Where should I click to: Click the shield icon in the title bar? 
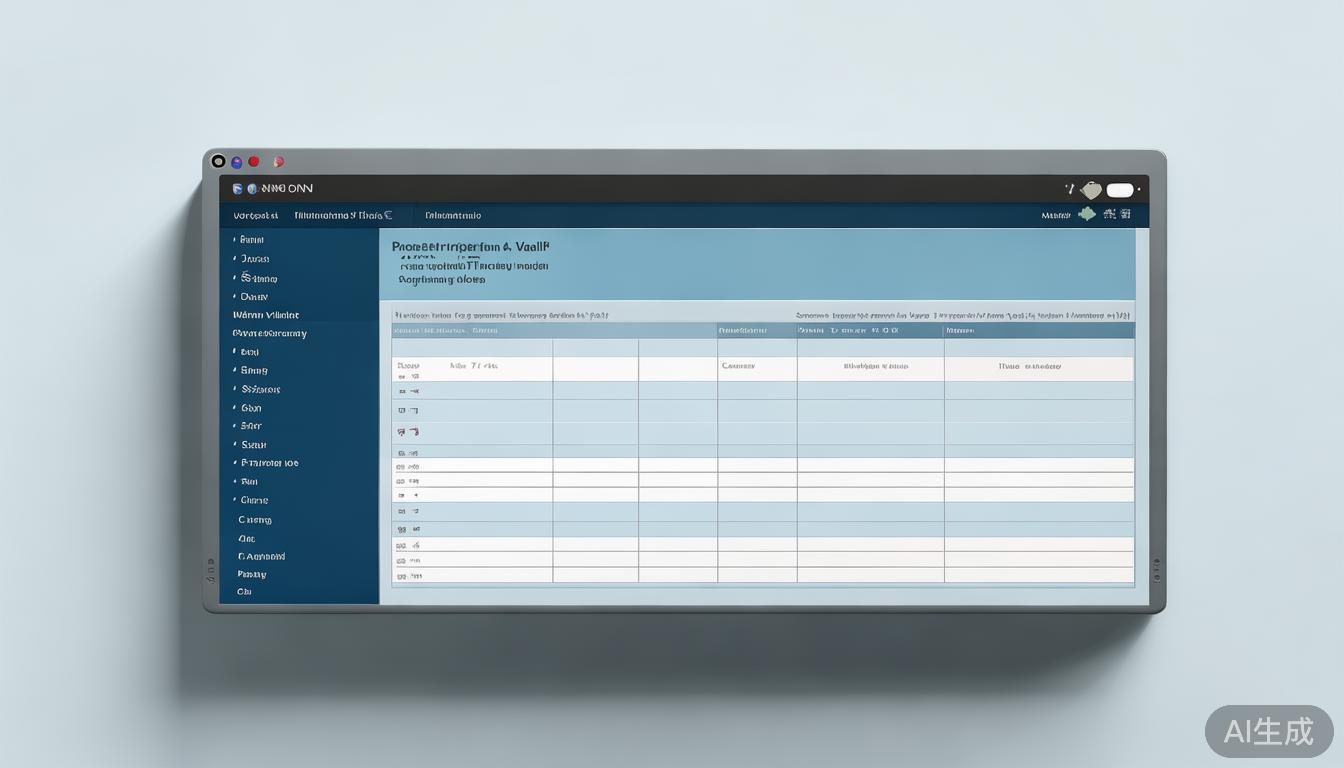pos(237,189)
